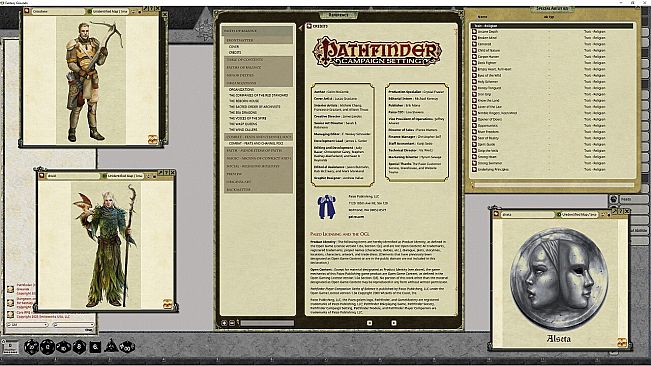651x366 pixels.
Task: Open Combat - Feats and Channel Foci entry
Action: click(256, 144)
